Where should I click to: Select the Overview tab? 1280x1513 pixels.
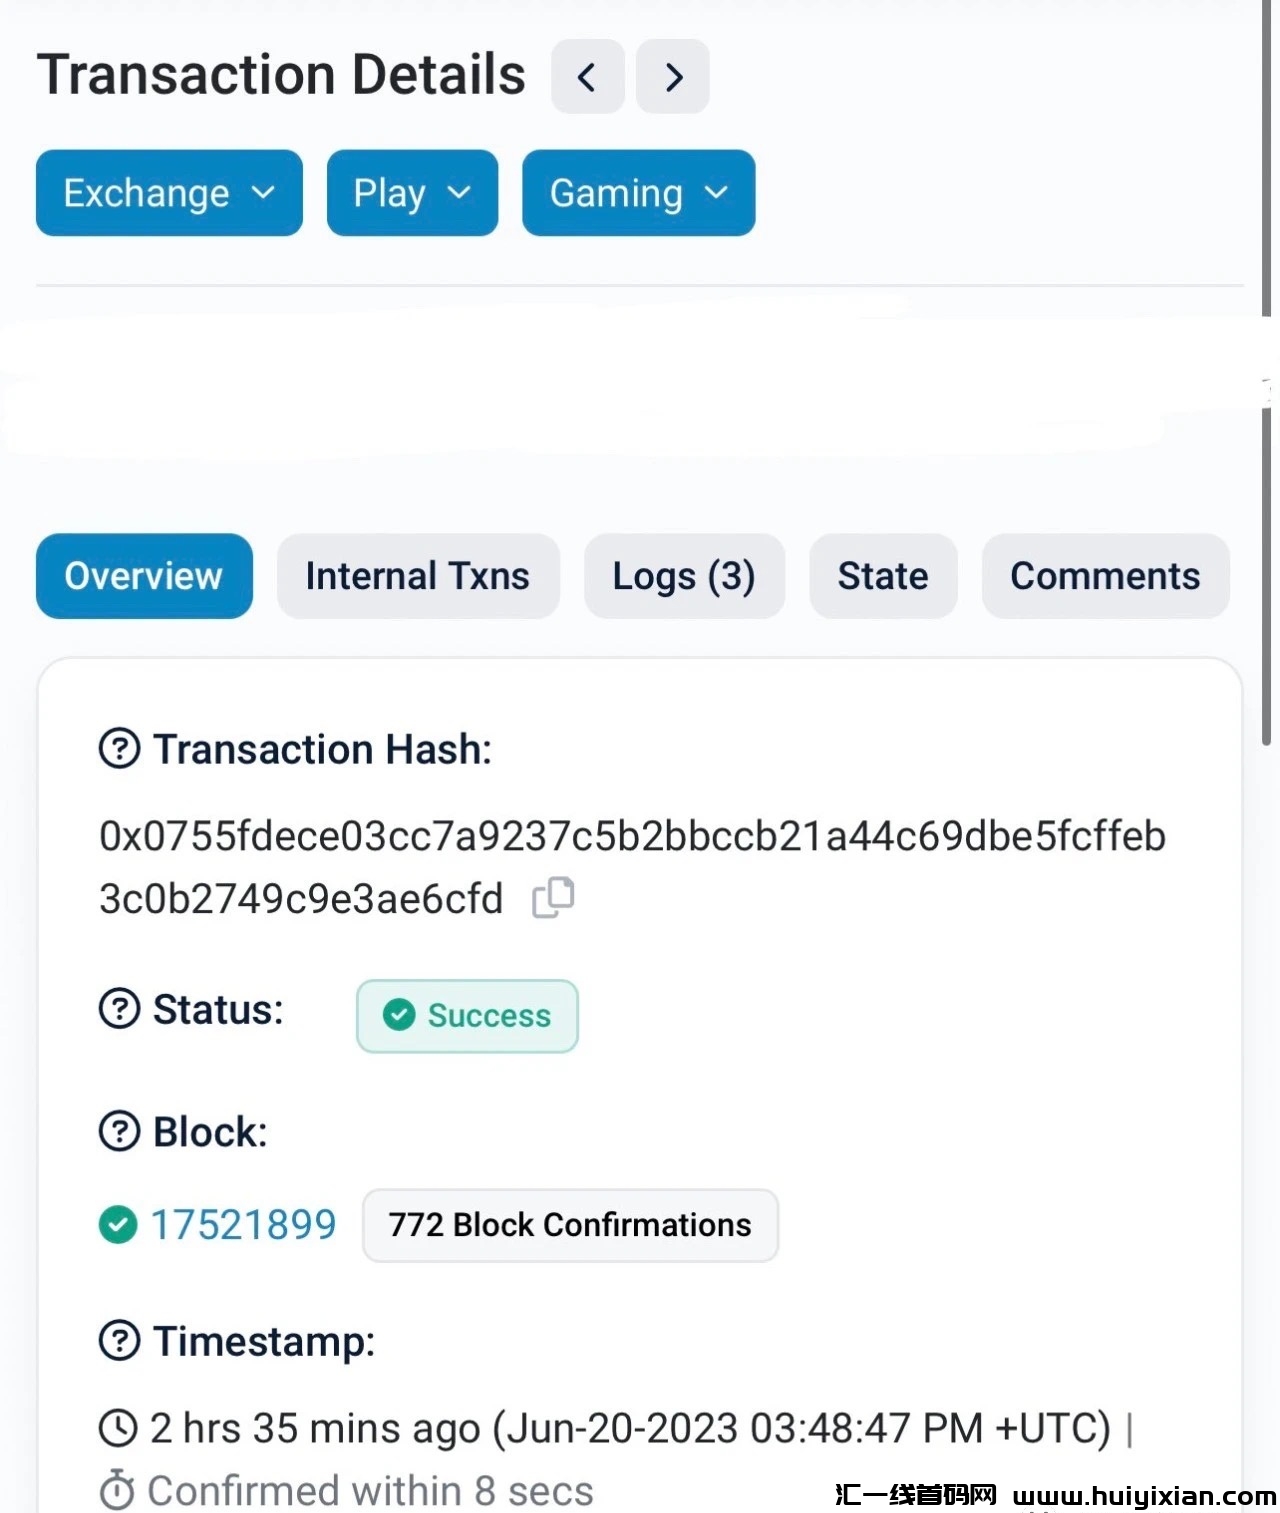click(144, 576)
